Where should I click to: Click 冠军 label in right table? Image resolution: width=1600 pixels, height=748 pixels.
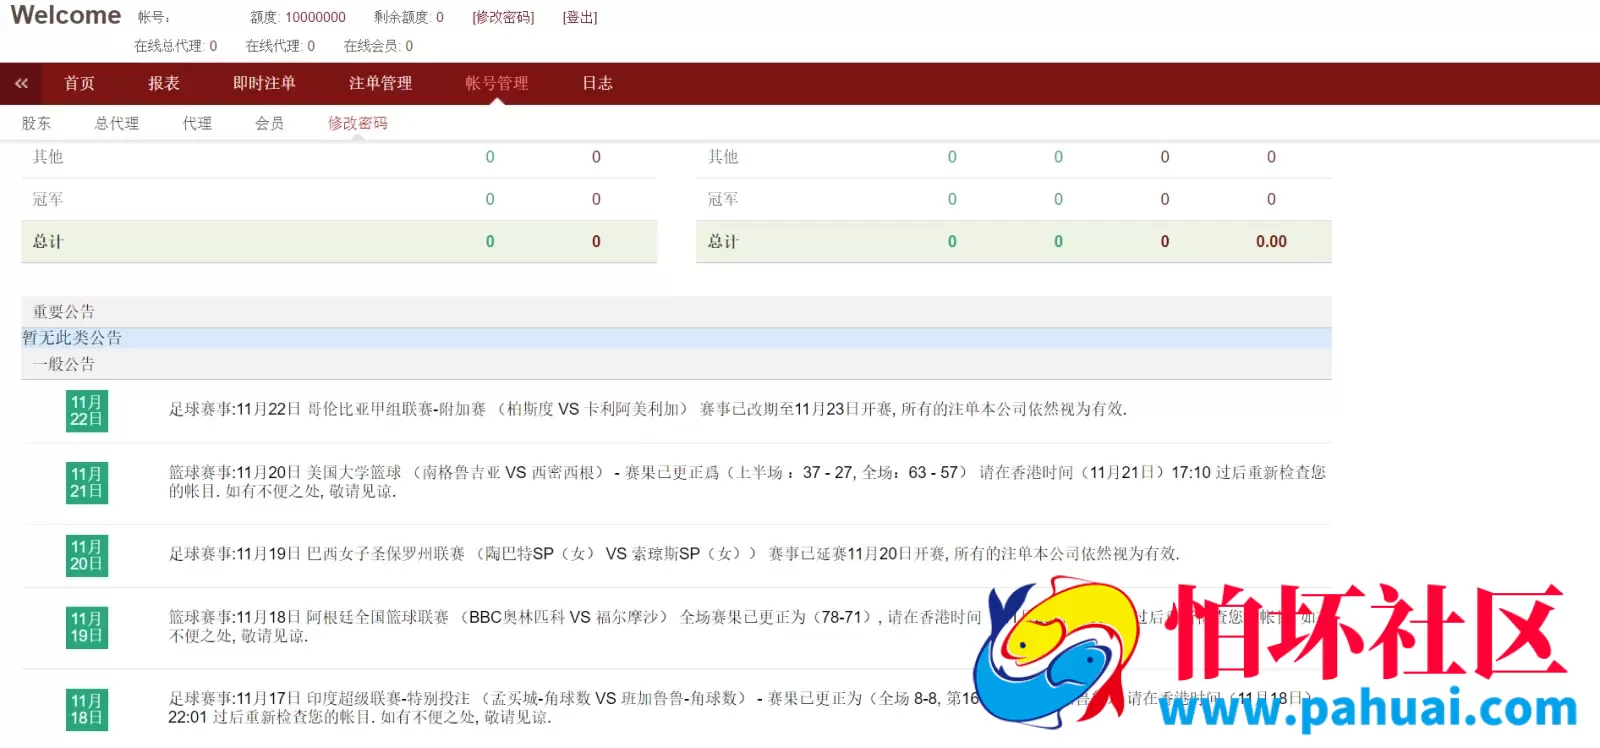click(x=723, y=200)
